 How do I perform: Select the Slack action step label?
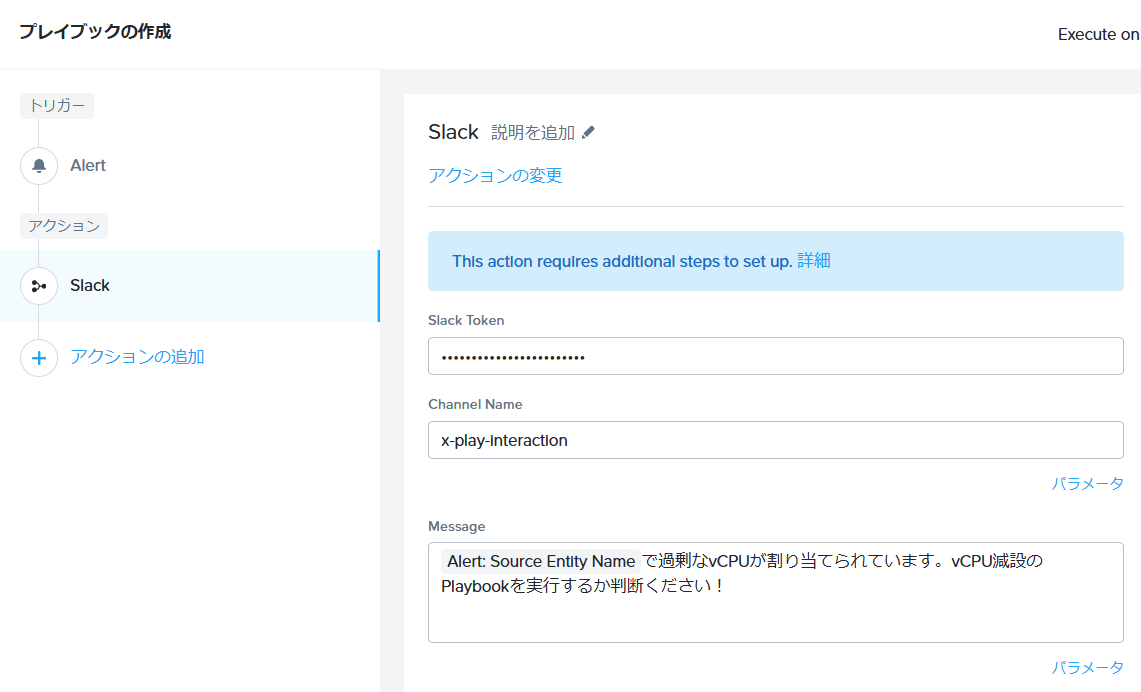90,286
